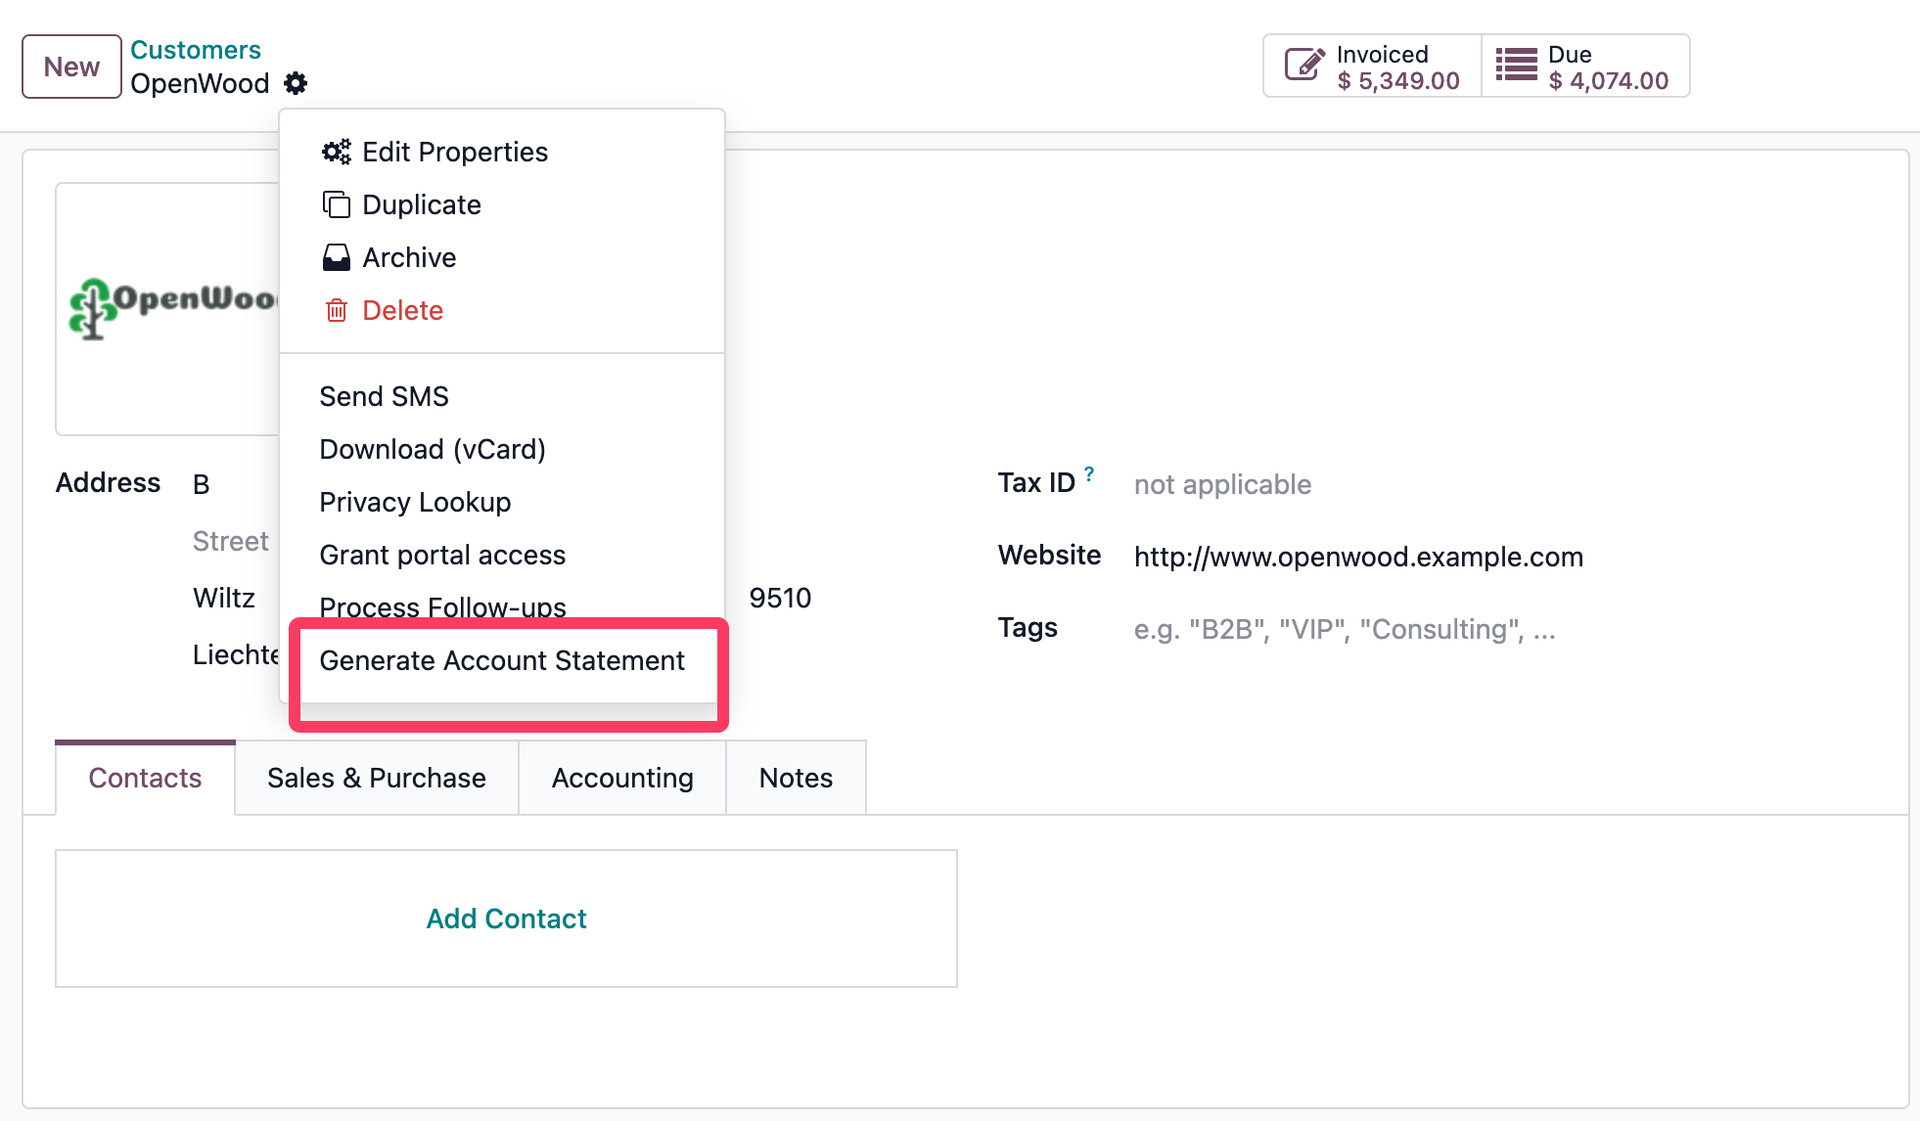
Task: Select Privacy Lookup
Action: pyautogui.click(x=414, y=502)
